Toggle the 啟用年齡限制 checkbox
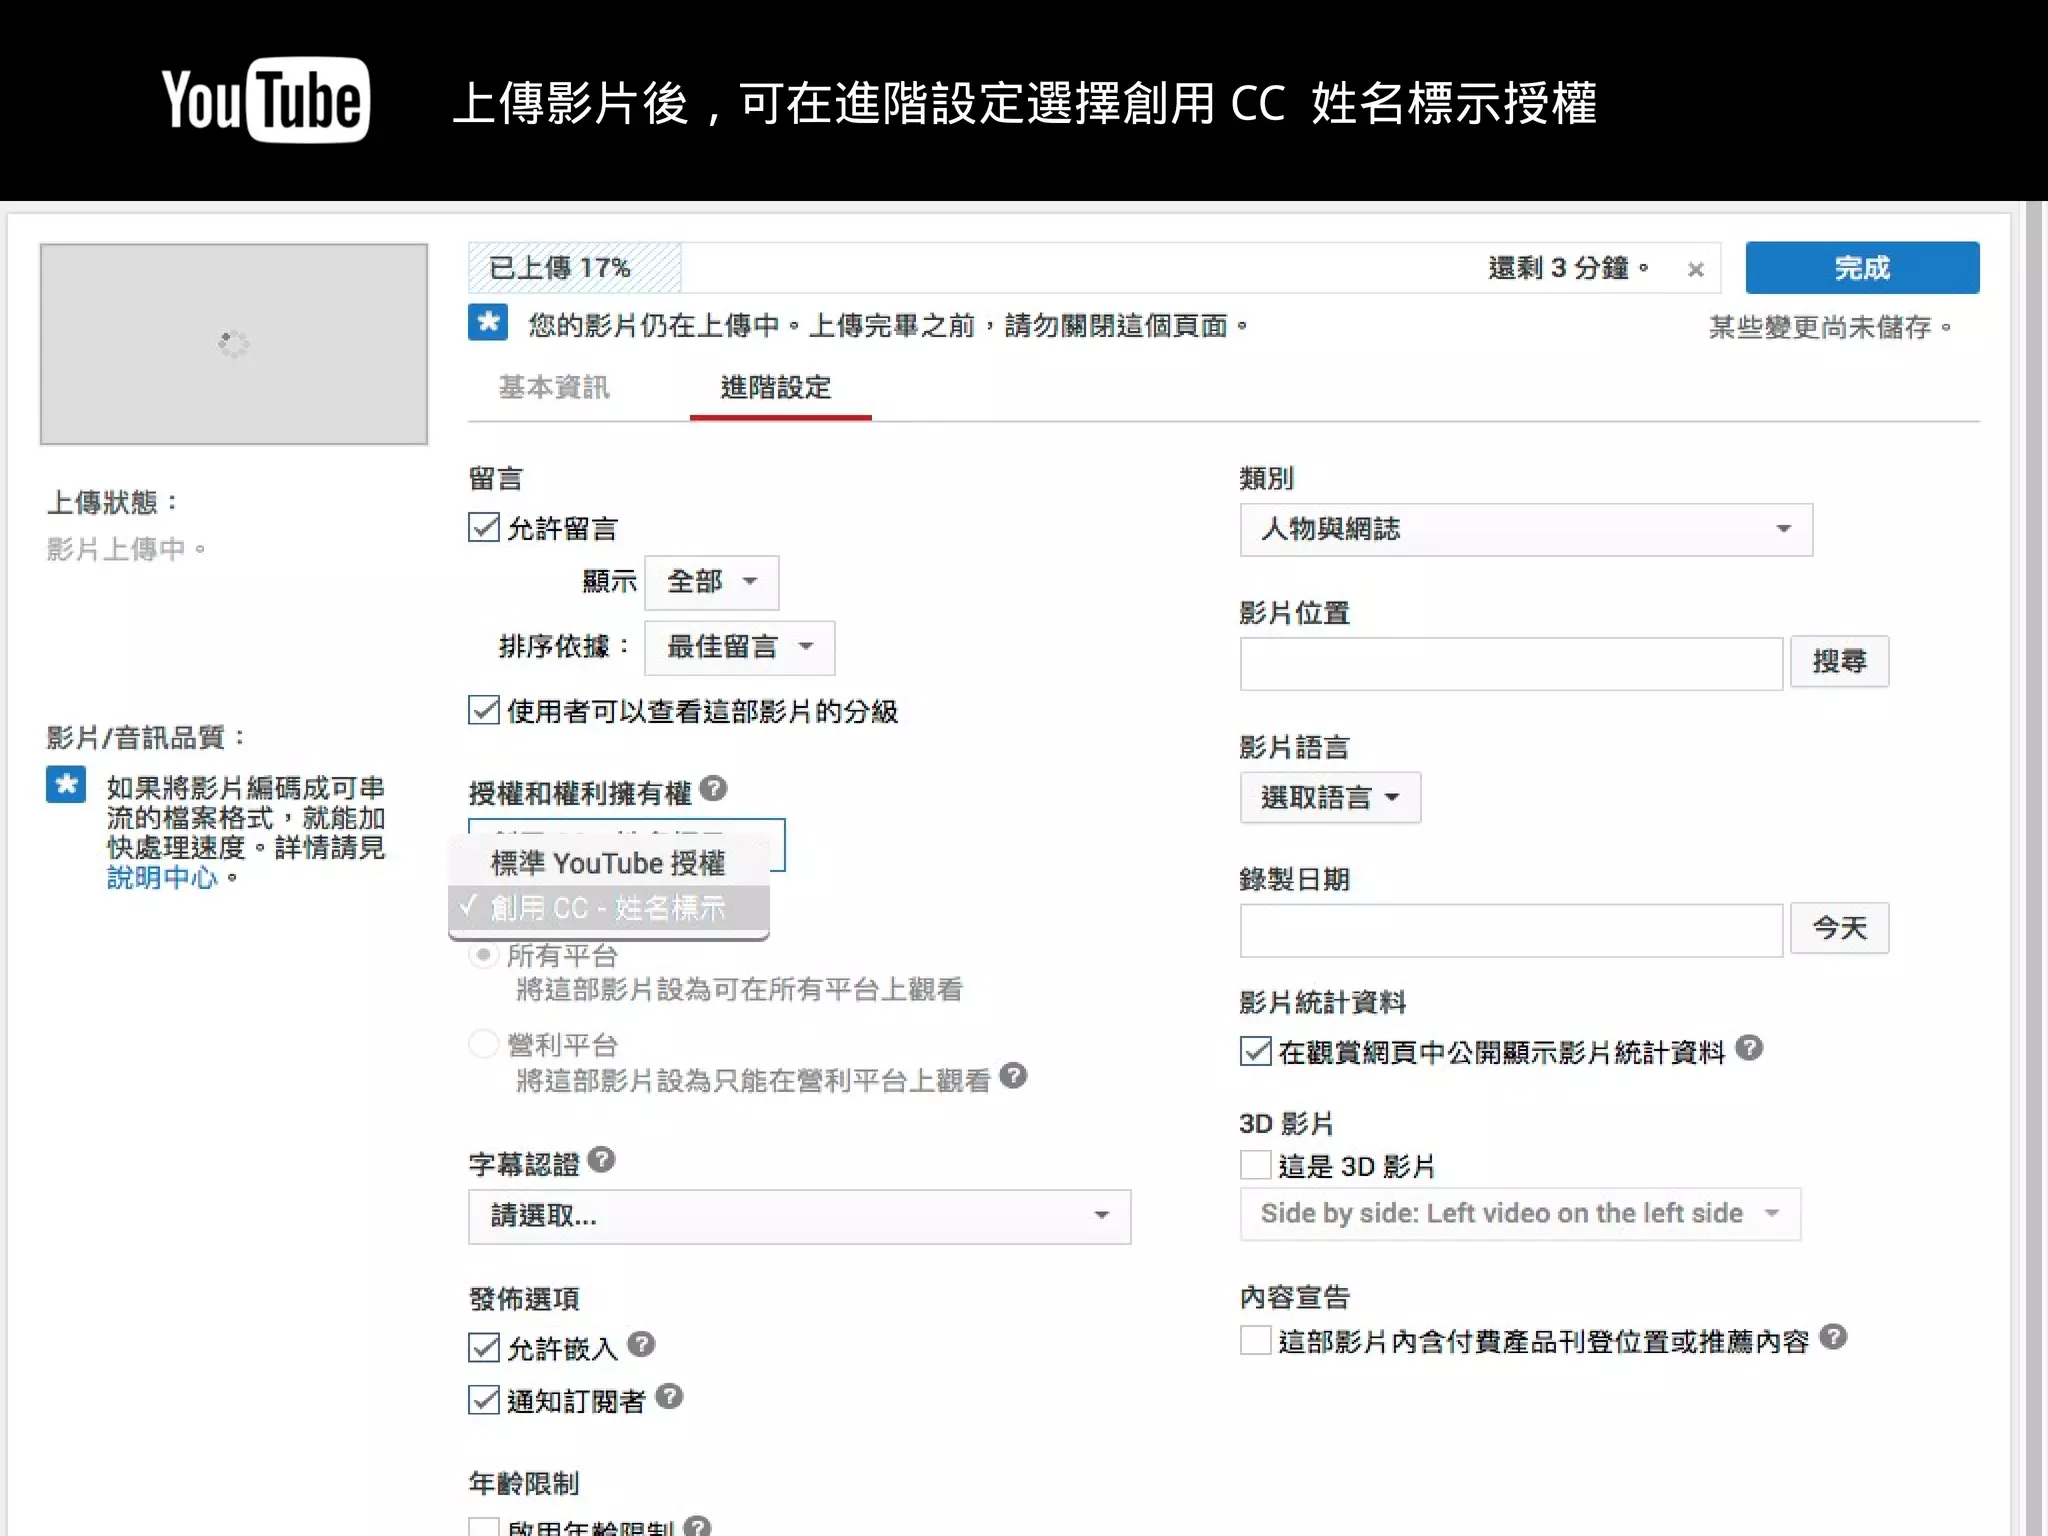The image size is (2048, 1536). (x=484, y=1527)
